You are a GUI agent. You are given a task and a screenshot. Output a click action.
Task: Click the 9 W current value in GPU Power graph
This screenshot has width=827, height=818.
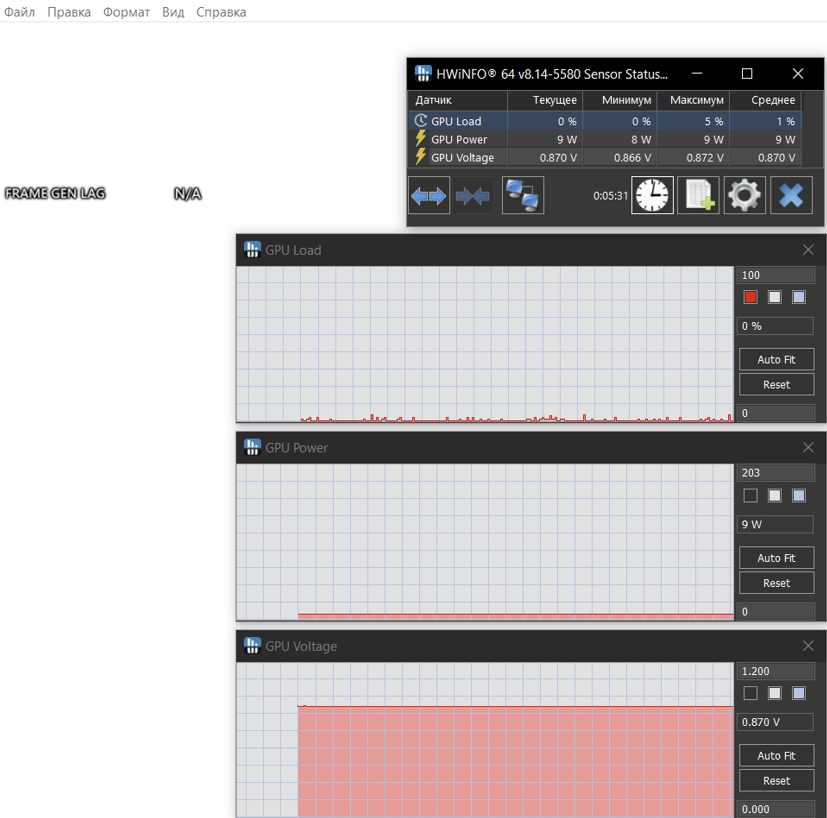(x=775, y=524)
